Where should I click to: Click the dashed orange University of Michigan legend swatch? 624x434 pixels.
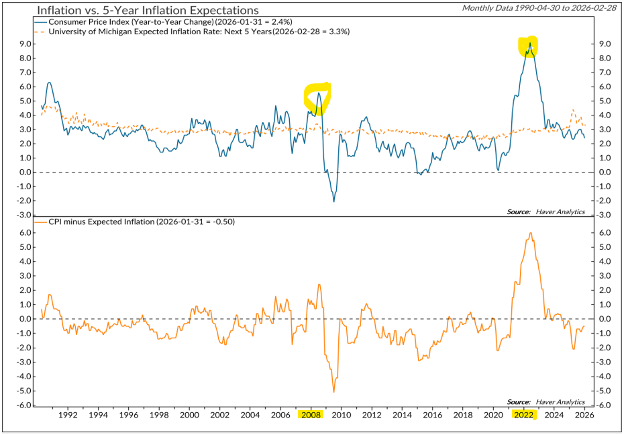(40, 31)
